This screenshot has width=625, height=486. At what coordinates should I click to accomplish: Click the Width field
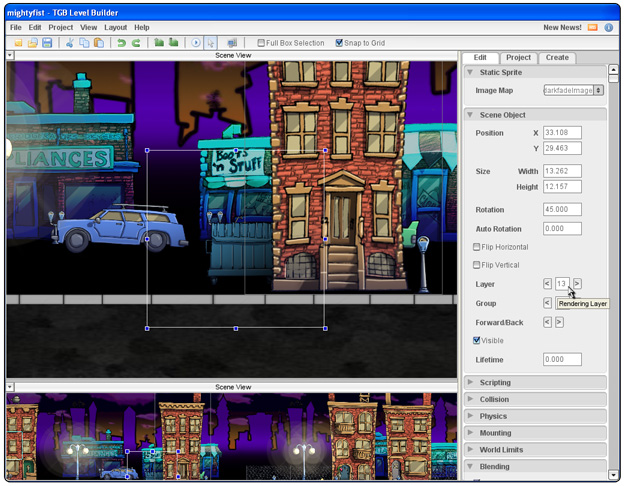click(562, 171)
